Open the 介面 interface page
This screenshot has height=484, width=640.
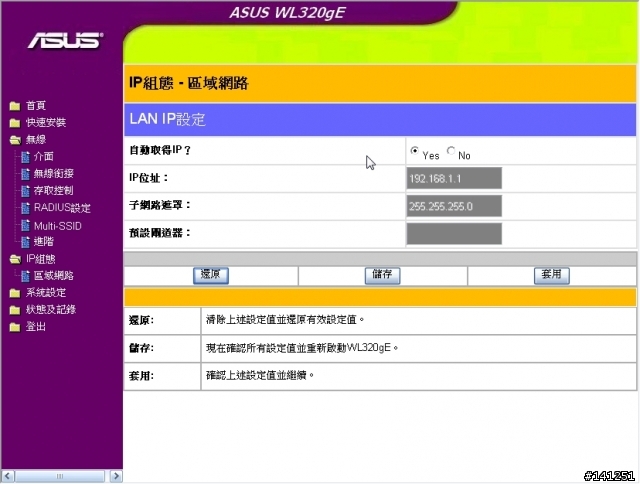click(x=44, y=156)
